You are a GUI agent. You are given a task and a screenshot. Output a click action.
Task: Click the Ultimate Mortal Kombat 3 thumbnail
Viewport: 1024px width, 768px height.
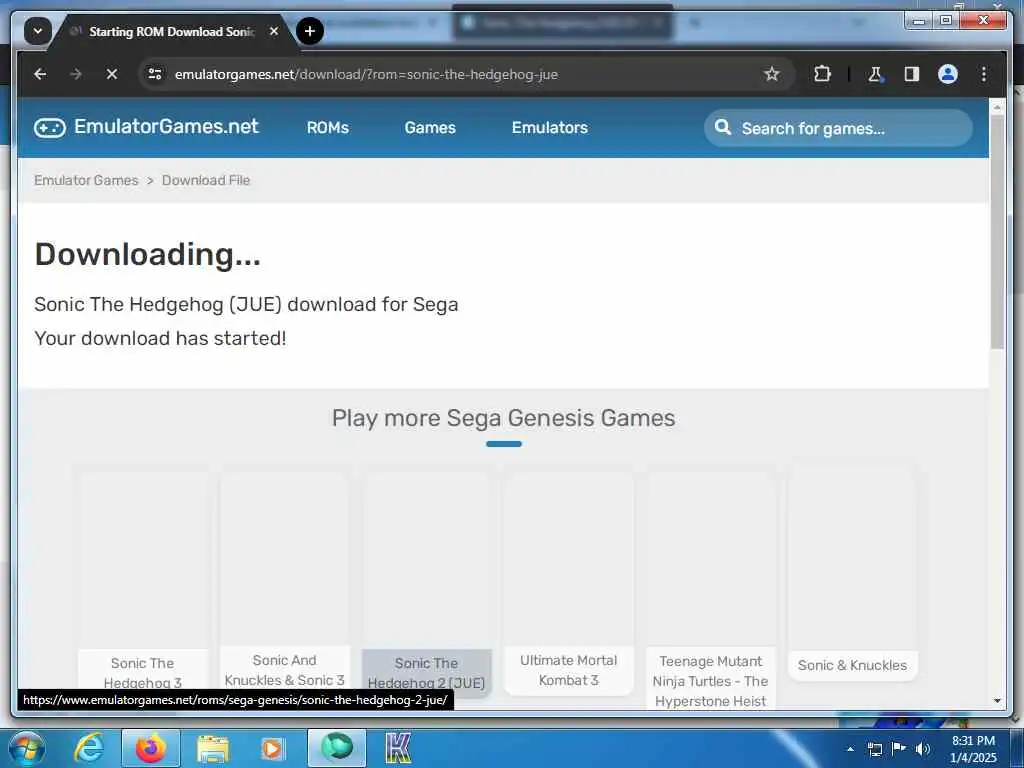568,560
